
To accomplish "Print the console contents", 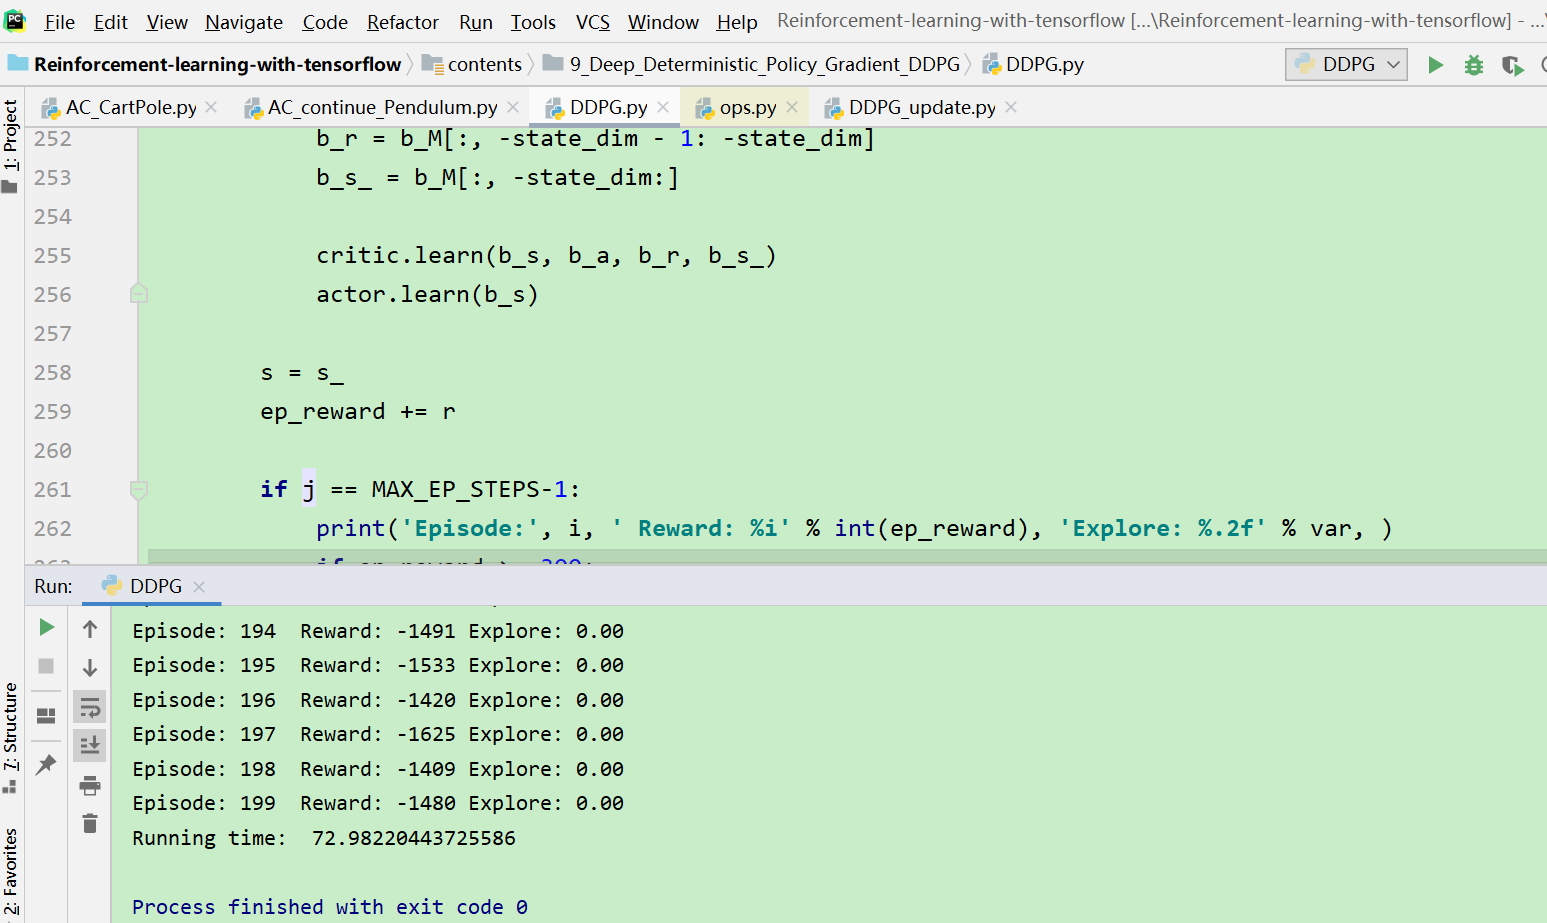I will tap(90, 785).
